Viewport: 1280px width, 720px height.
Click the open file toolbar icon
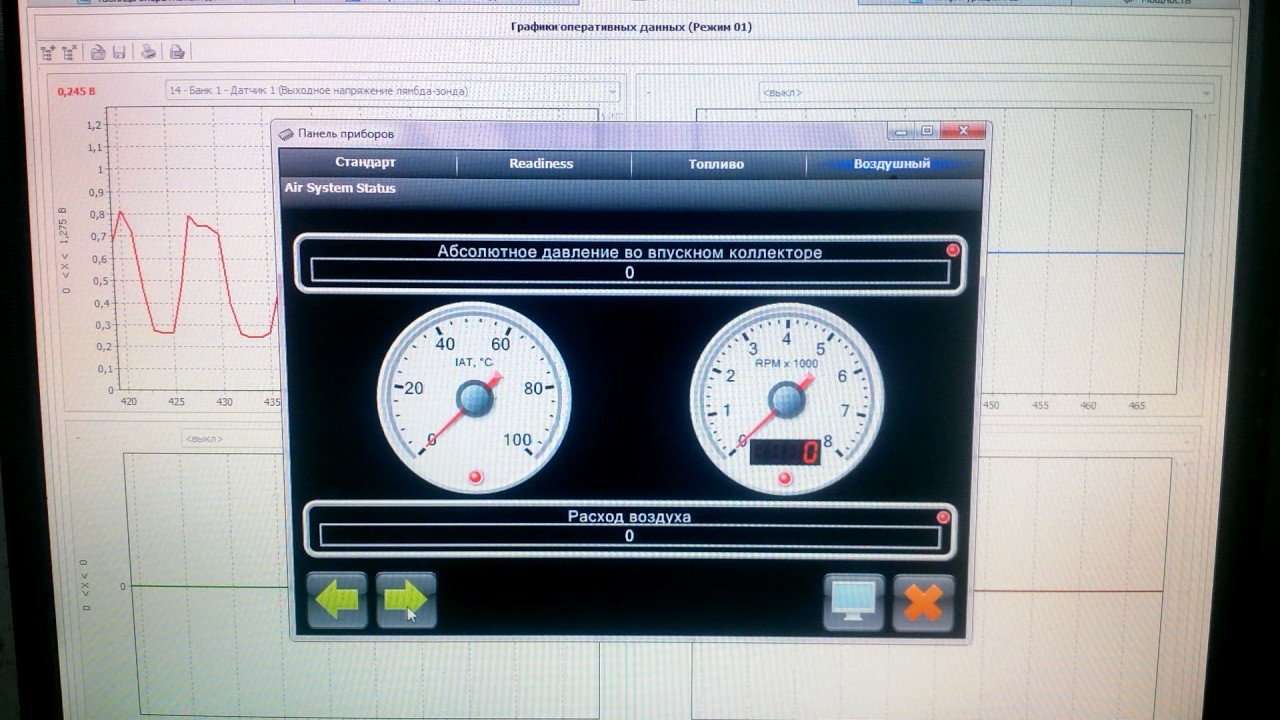[98, 52]
